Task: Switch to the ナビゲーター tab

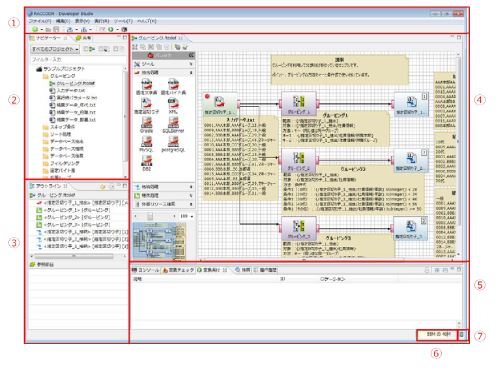Action: (x=48, y=38)
